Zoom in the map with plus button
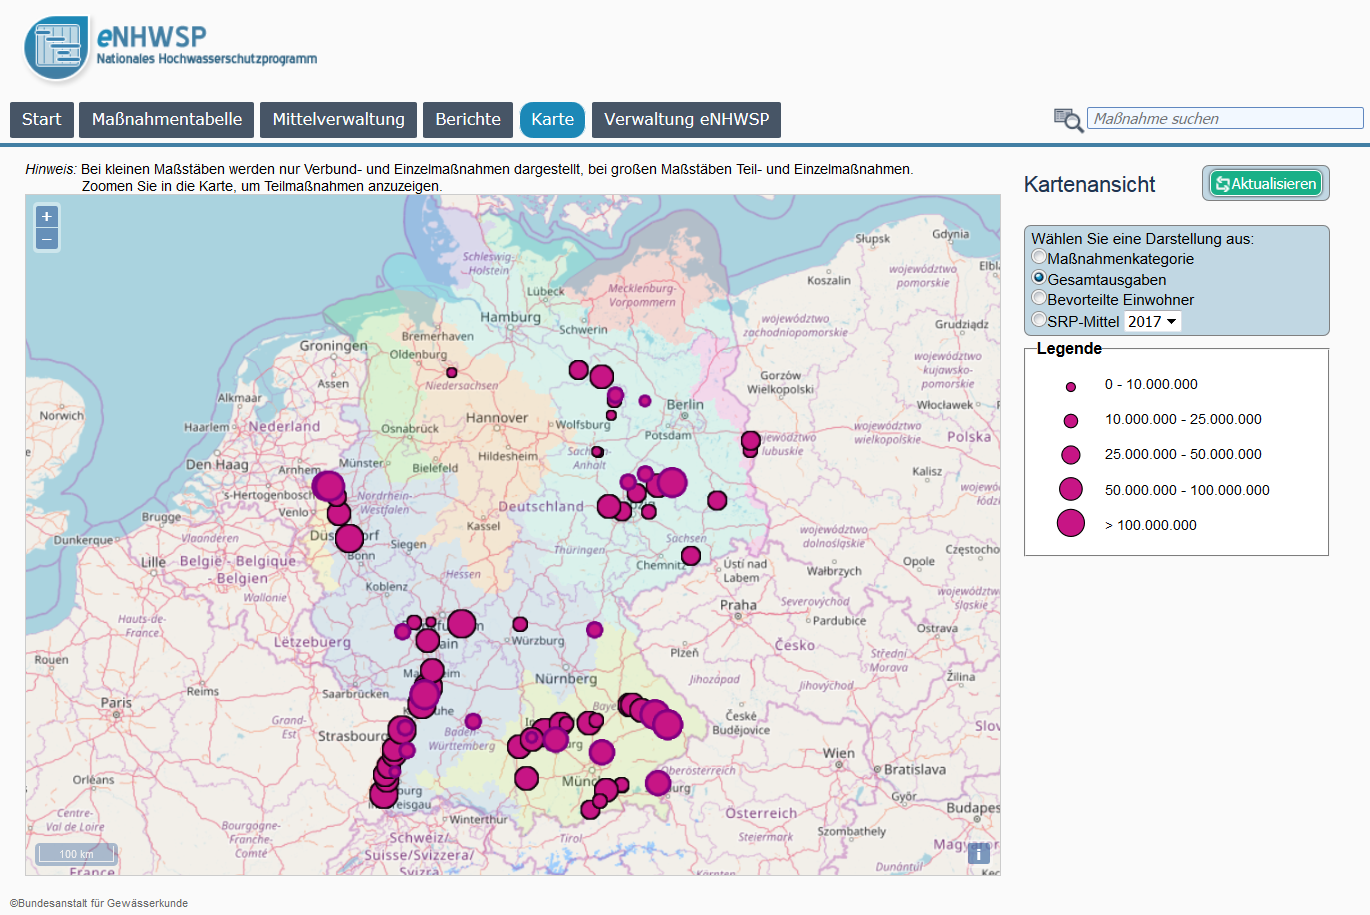Viewport: 1370px width, 915px height. 47,217
